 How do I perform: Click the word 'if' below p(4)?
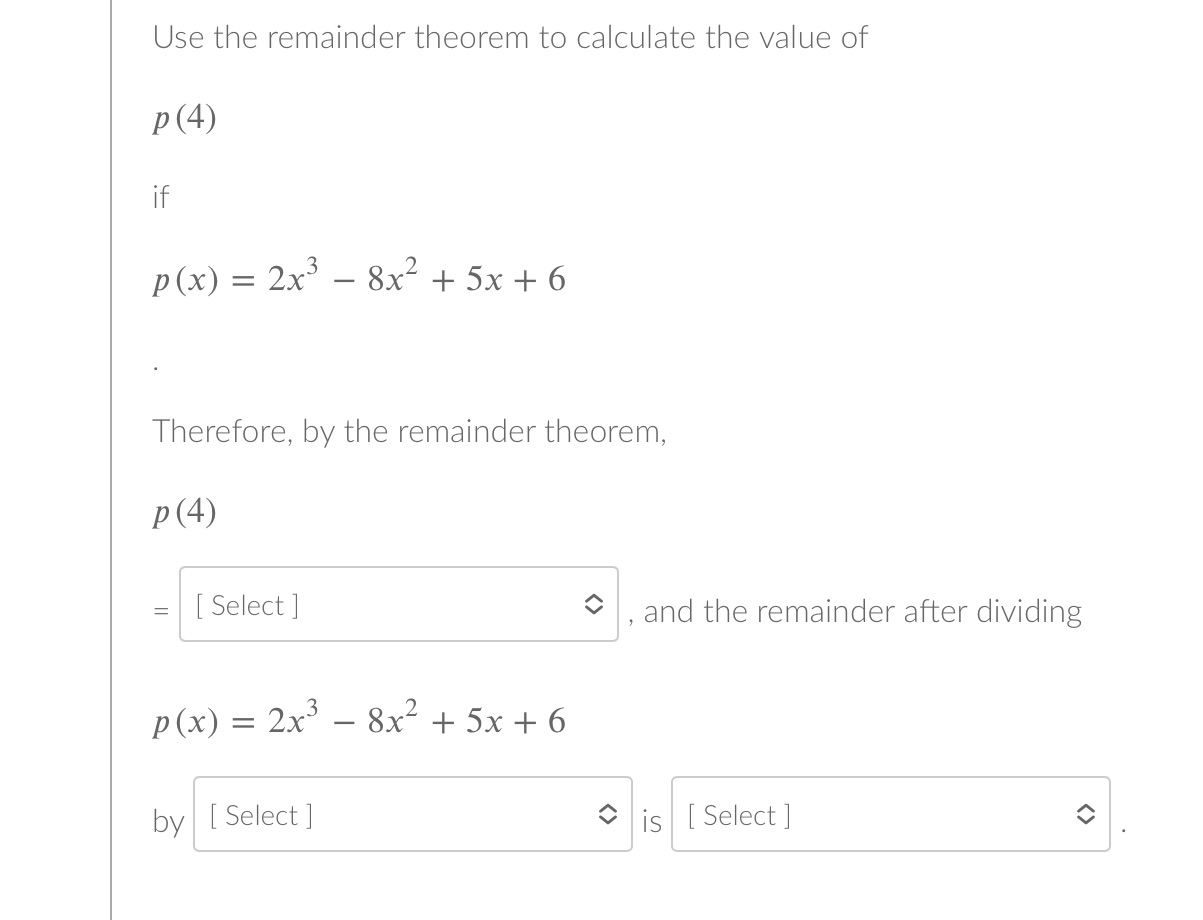pos(160,197)
